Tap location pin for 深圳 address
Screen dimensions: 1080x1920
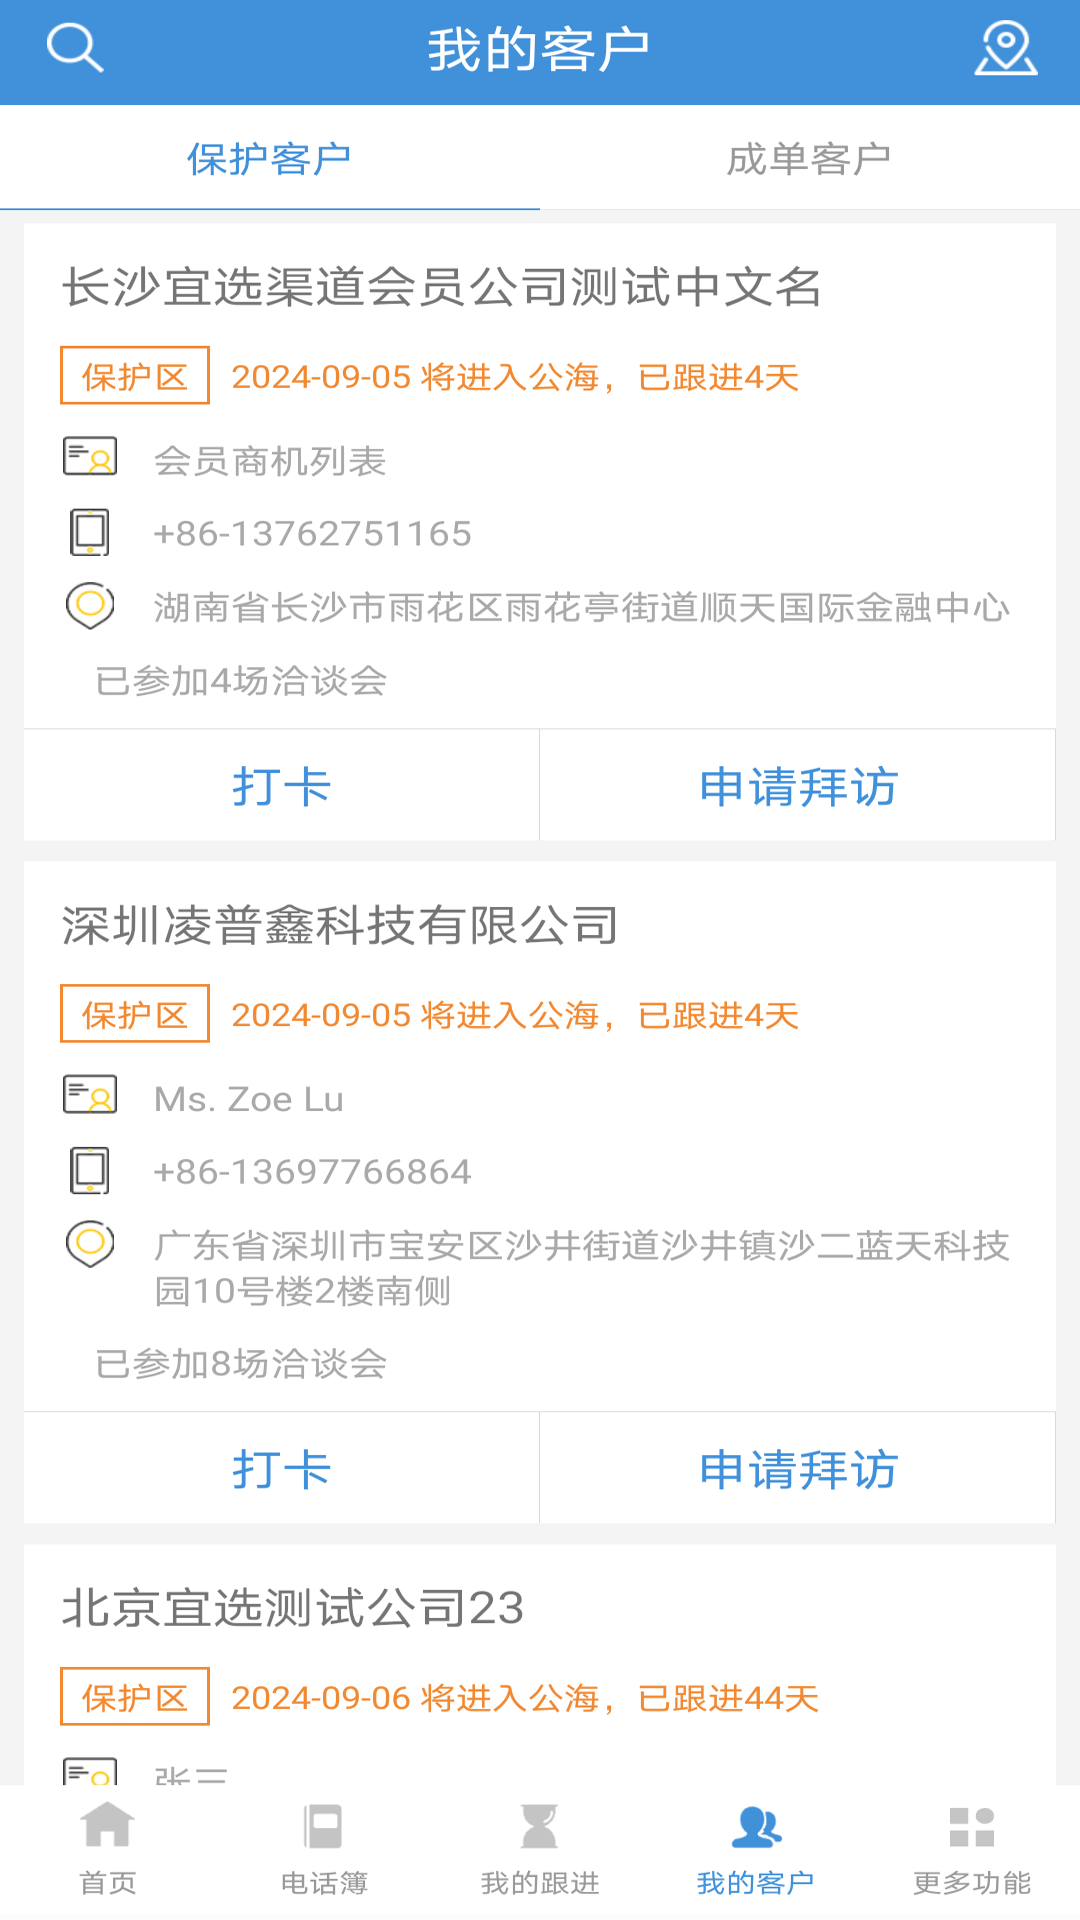pyautogui.click(x=90, y=1245)
